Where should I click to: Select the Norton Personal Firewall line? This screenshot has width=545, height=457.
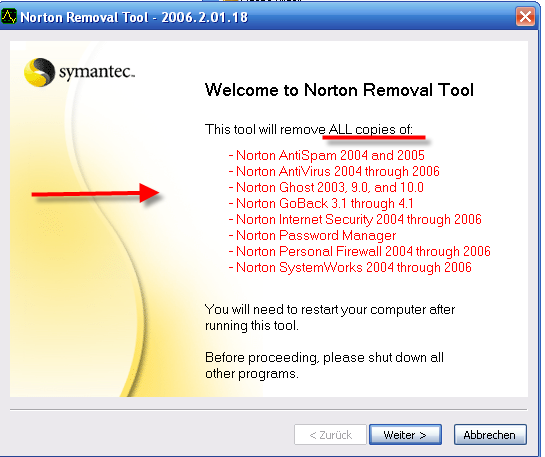coord(359,251)
